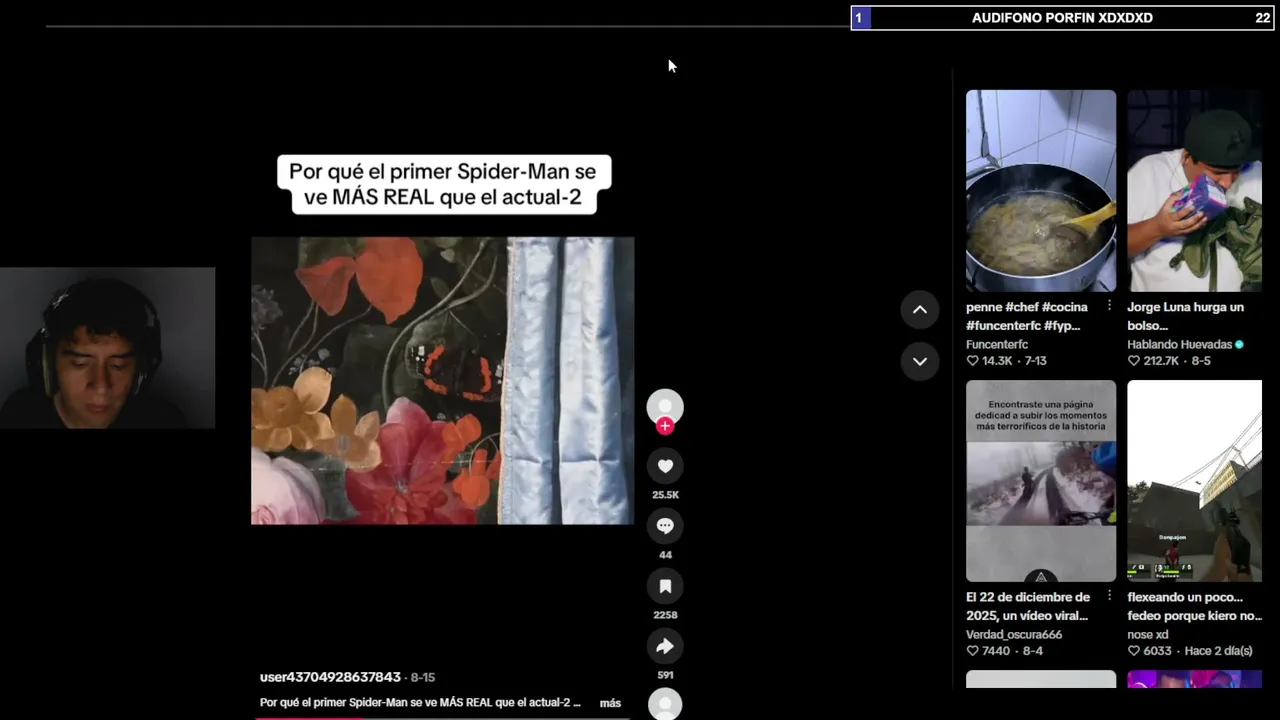Click title "flexeando un poco..."
Image resolution: width=1280 pixels, height=720 pixels.
(1194, 606)
